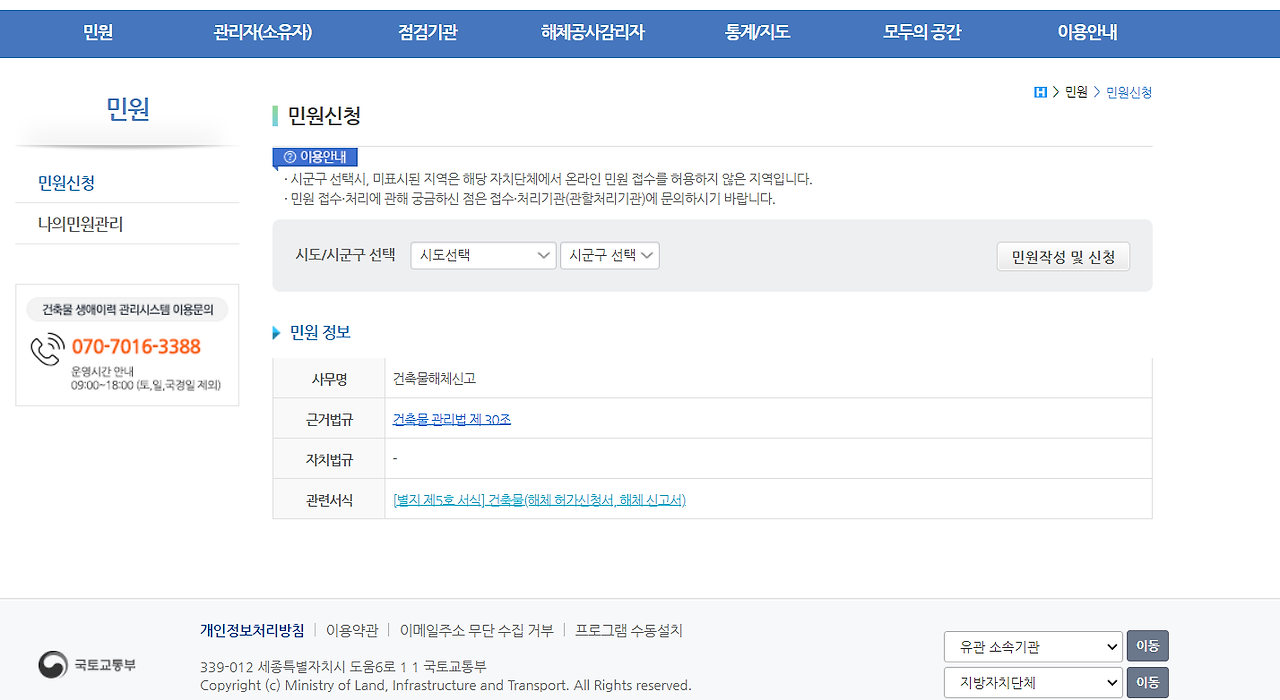Screen dimensions: 1280x700
Task: Open the 점검기관 menu
Action: (427, 33)
